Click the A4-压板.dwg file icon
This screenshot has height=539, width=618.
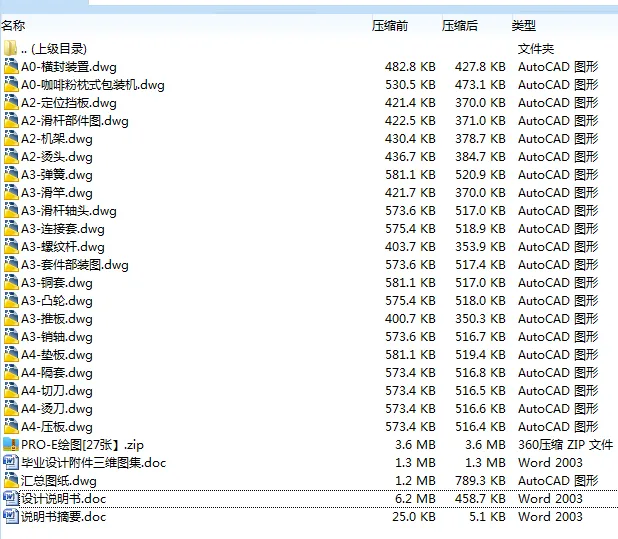pyautogui.click(x=11, y=426)
